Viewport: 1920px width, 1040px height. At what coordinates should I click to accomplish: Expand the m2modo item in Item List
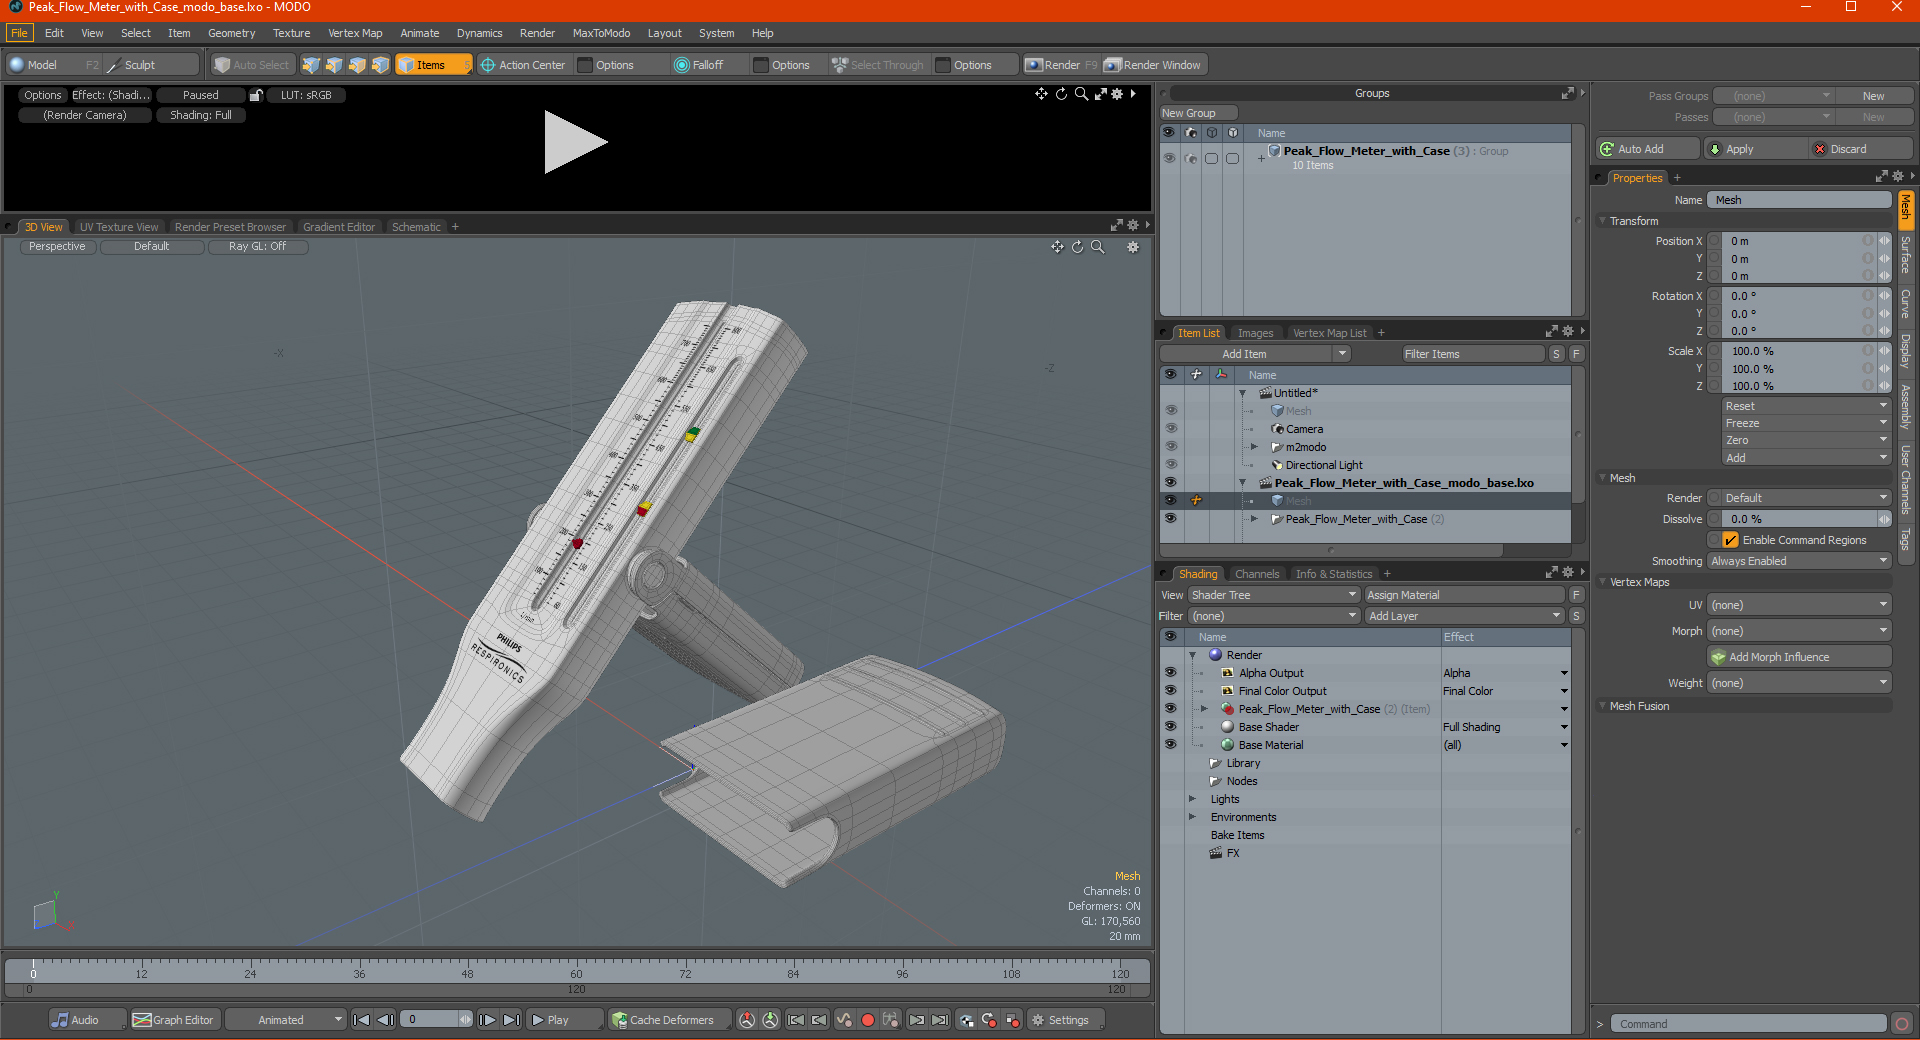pyautogui.click(x=1254, y=447)
